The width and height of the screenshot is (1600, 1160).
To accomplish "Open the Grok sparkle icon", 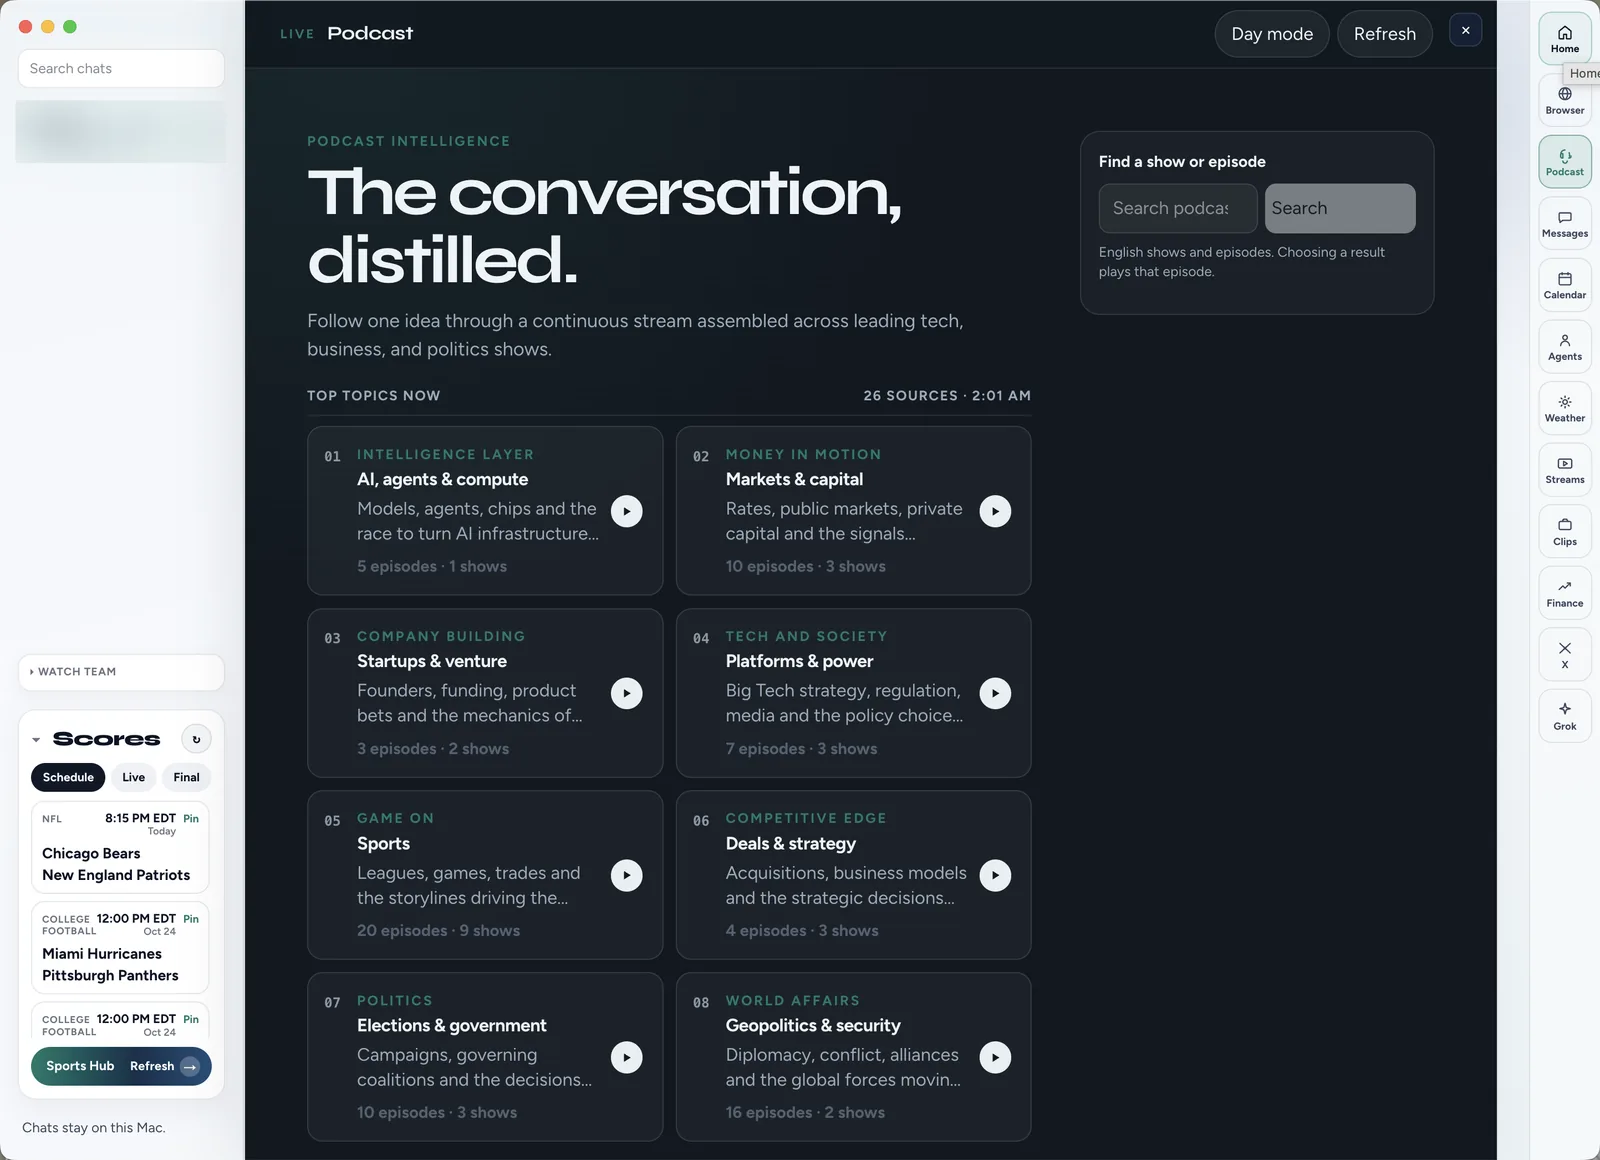I will [x=1565, y=716].
